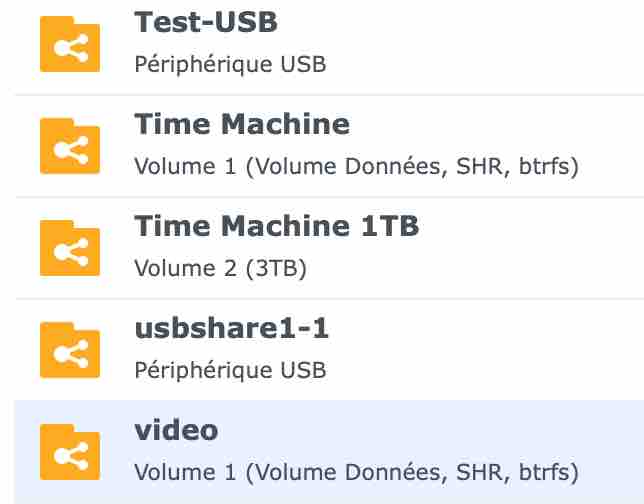Select the Time Machine folder name

coord(242,124)
